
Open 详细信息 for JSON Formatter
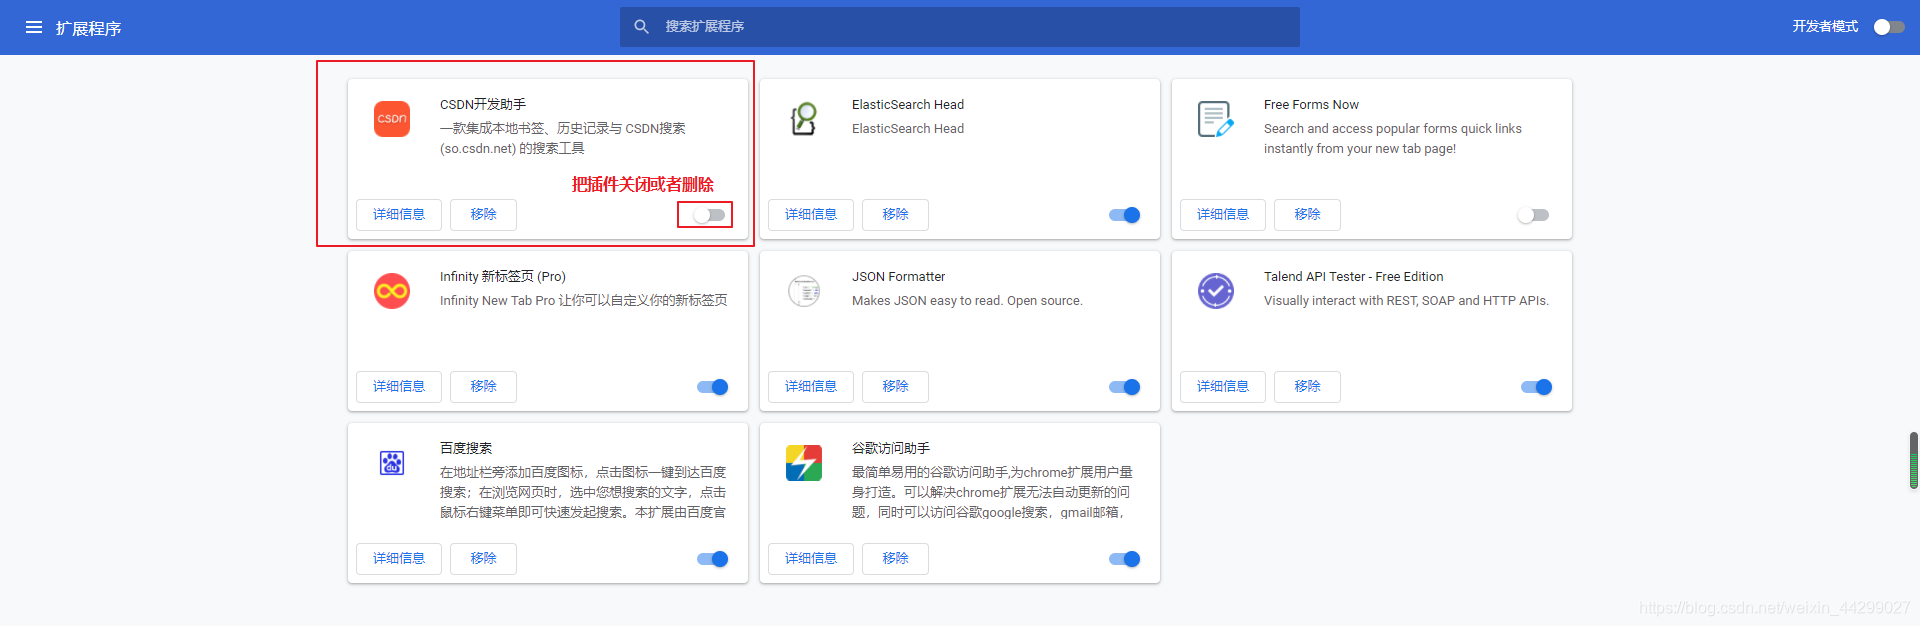tap(811, 387)
